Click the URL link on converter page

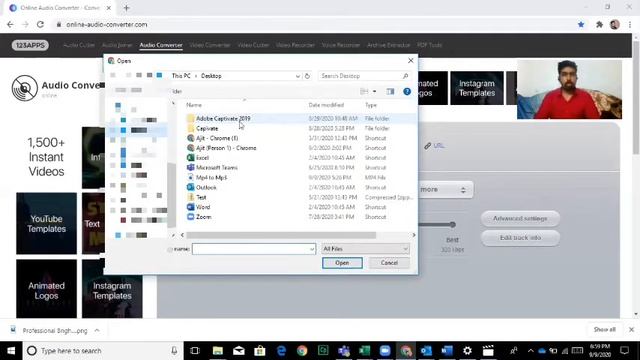point(438,146)
